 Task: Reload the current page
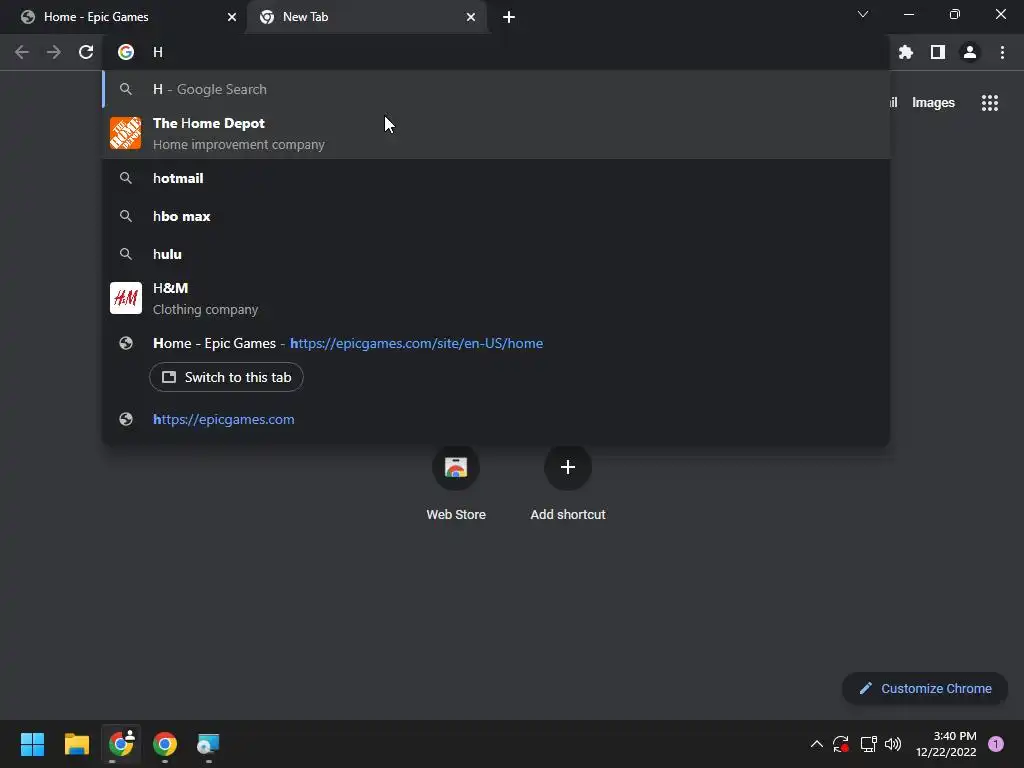click(x=86, y=52)
